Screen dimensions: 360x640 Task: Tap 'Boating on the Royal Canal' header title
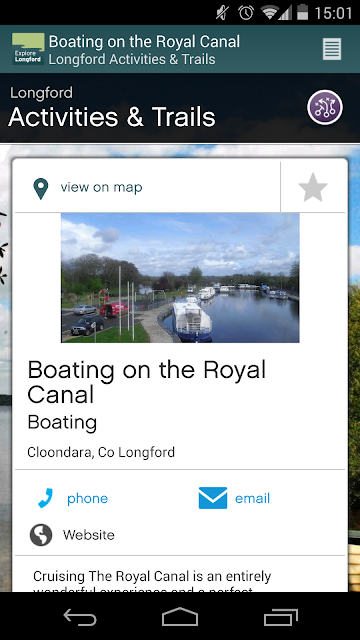coord(144,42)
